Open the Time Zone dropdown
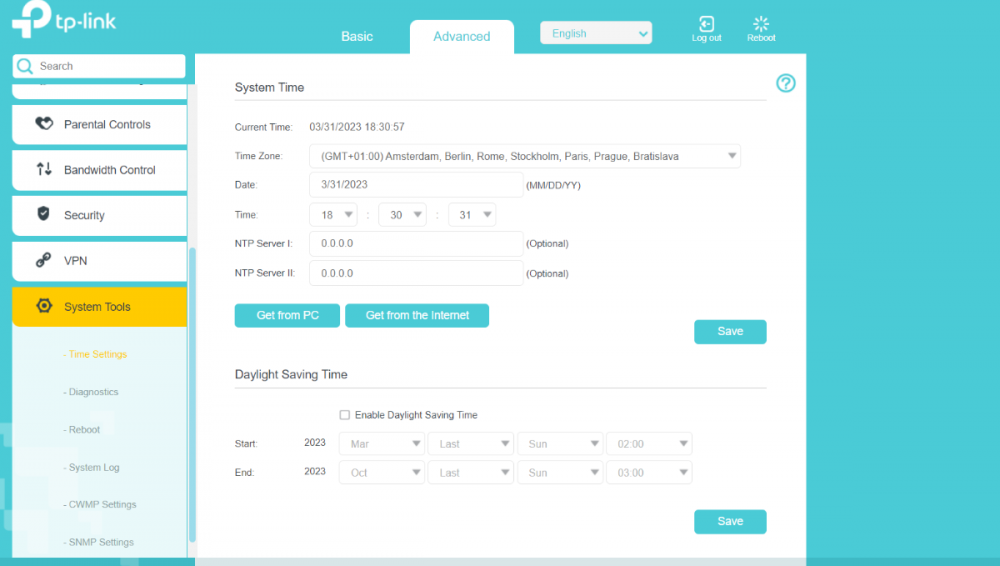This screenshot has height=566, width=1000. (525, 156)
